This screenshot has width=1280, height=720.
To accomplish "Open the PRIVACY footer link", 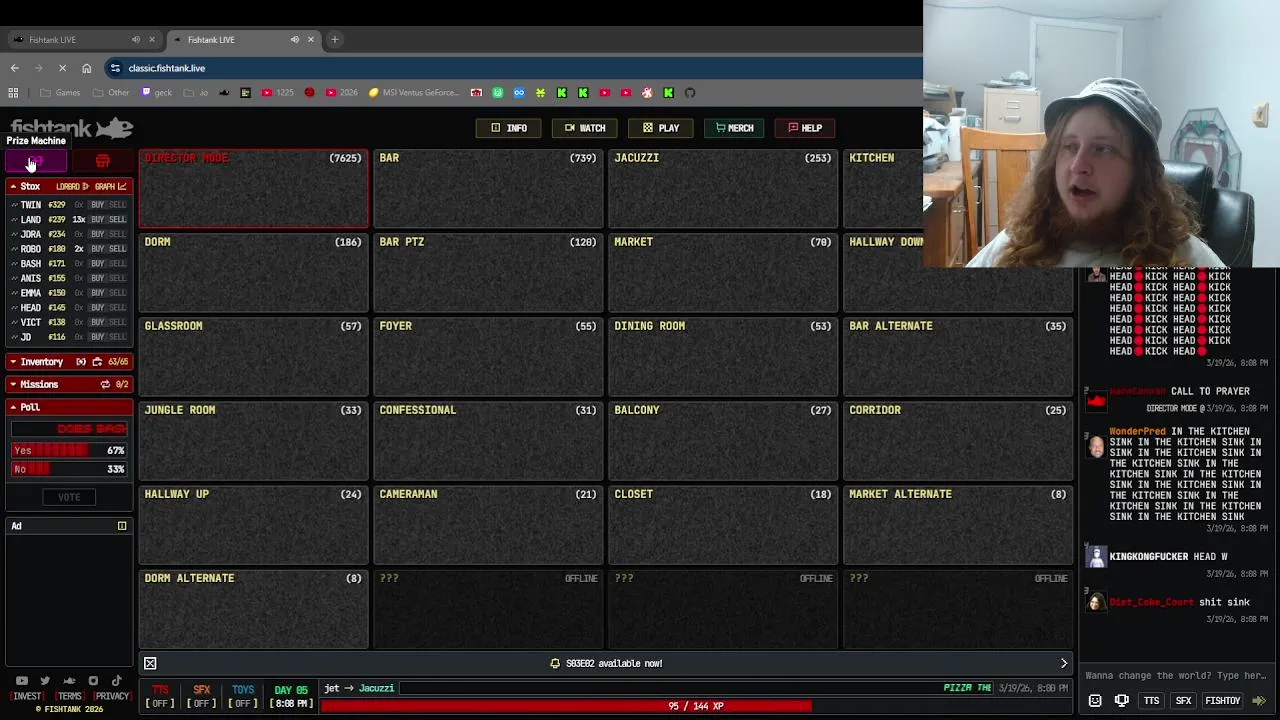I will point(112,697).
